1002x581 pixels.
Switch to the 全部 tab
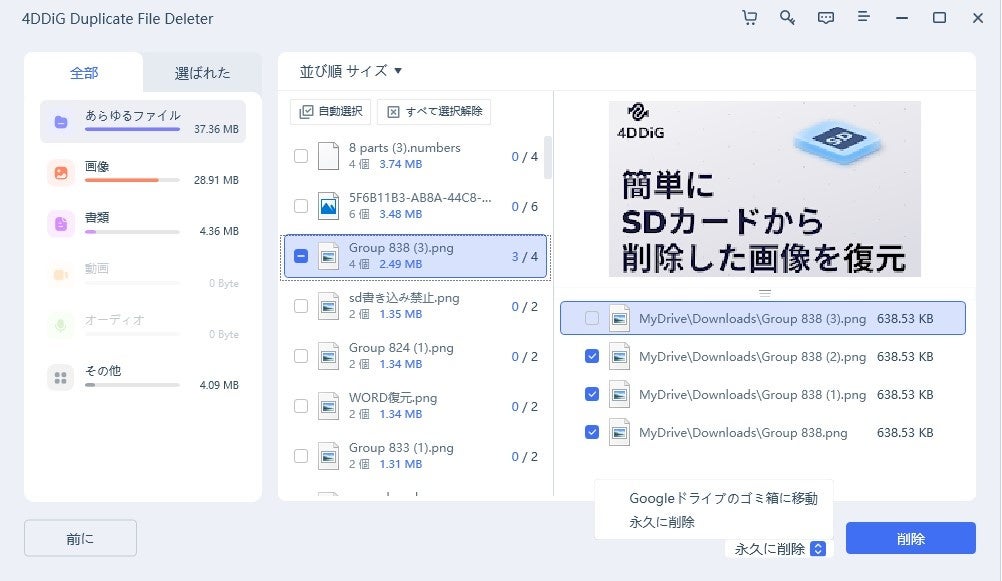[84, 73]
